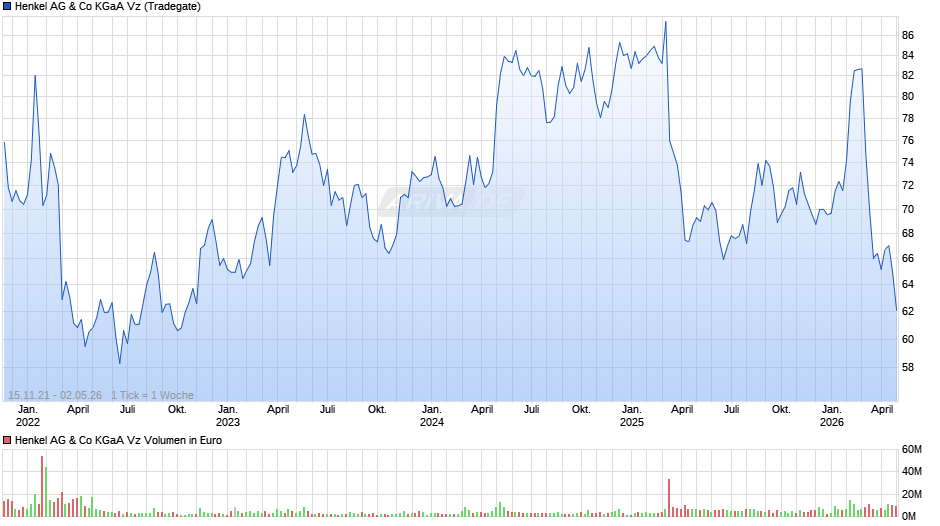
Task: Click the price axis label 64
Action: point(908,284)
